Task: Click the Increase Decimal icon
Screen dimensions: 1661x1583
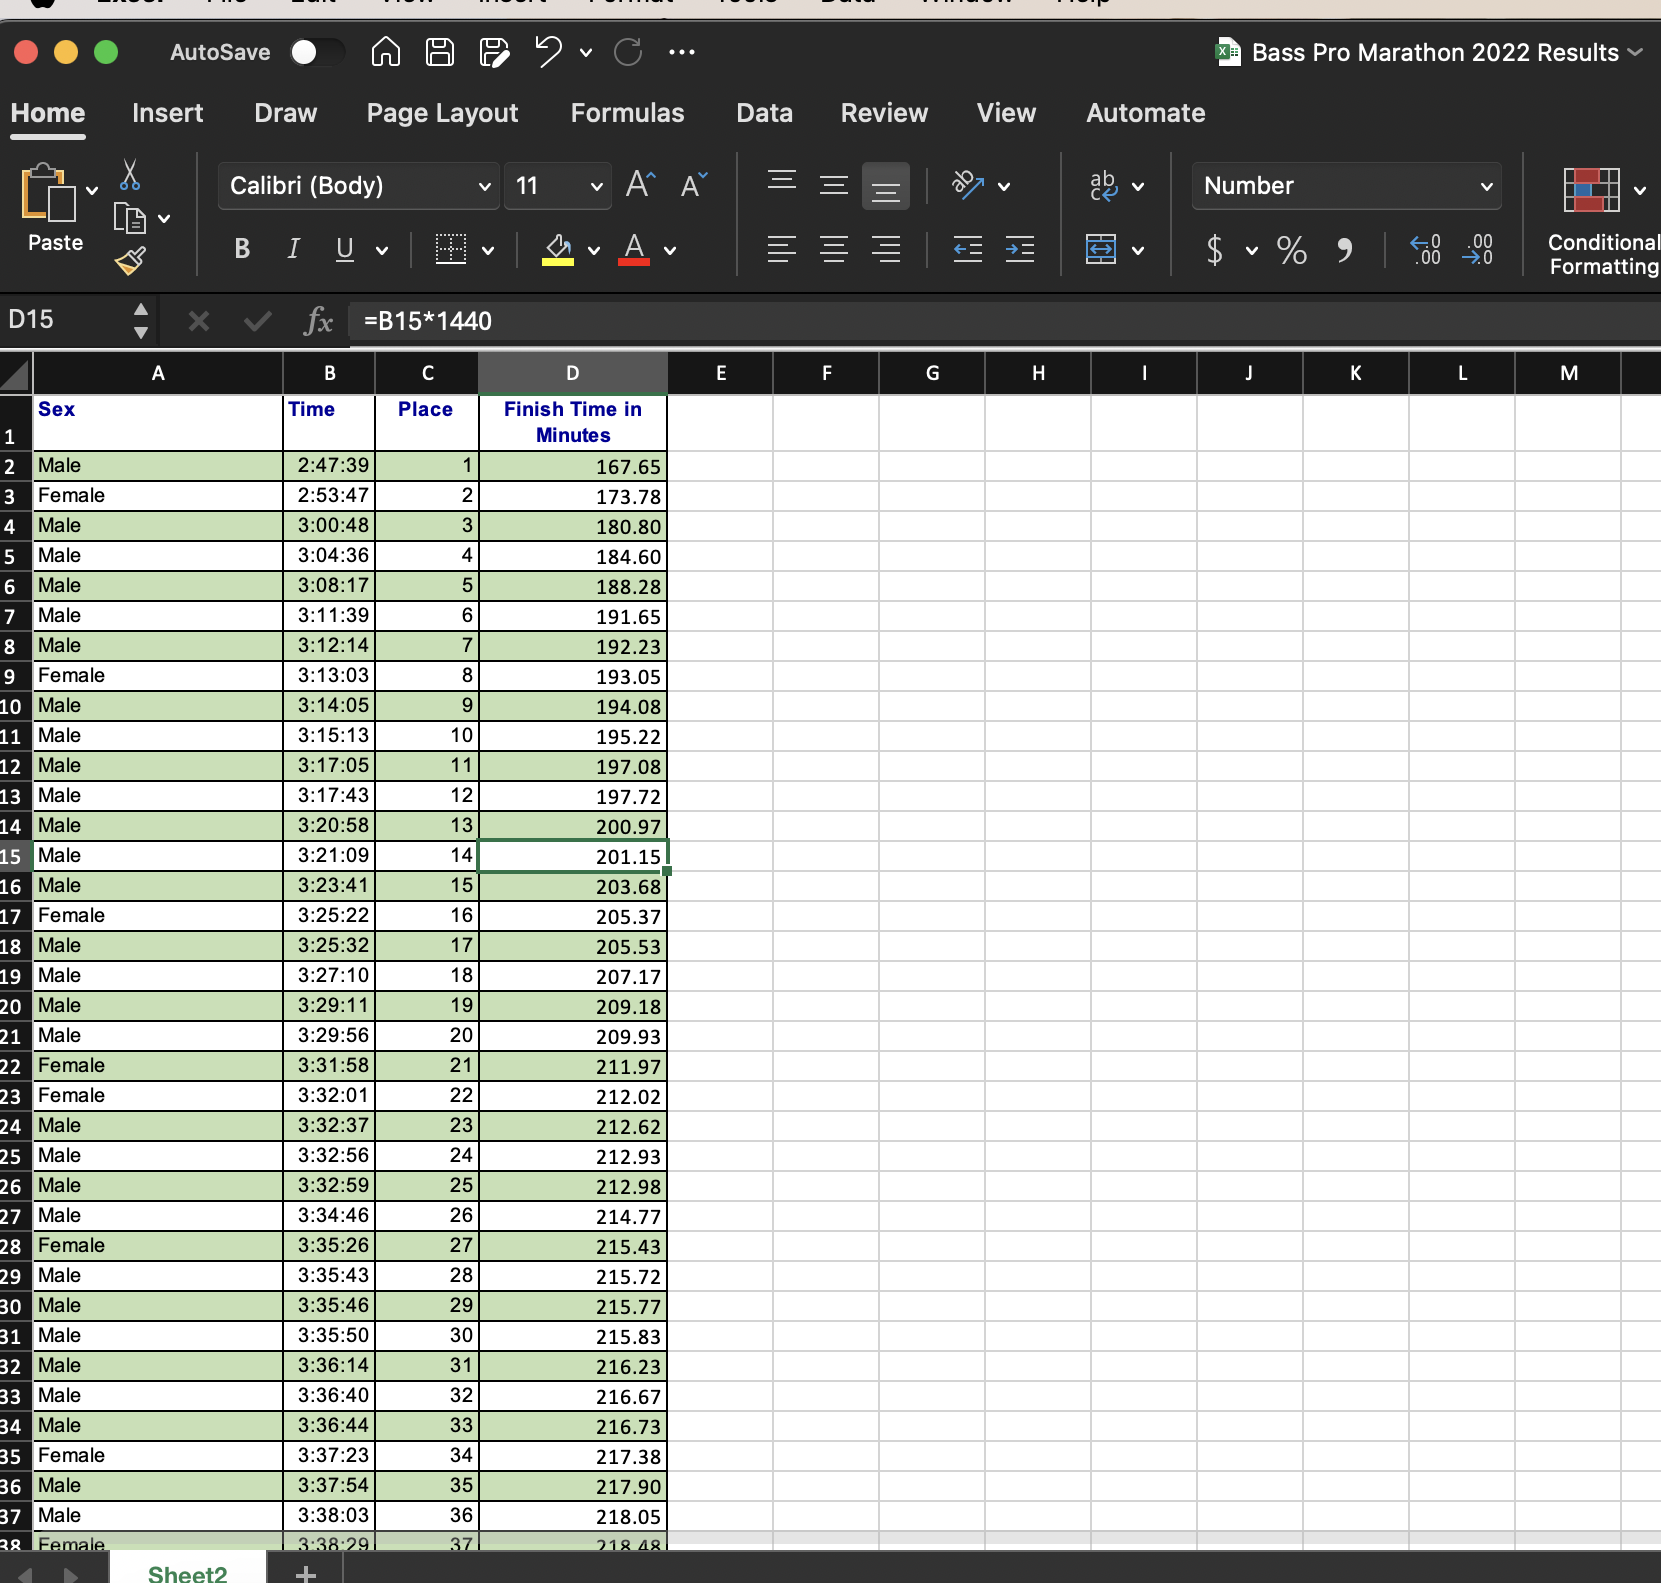Action: 1425,249
